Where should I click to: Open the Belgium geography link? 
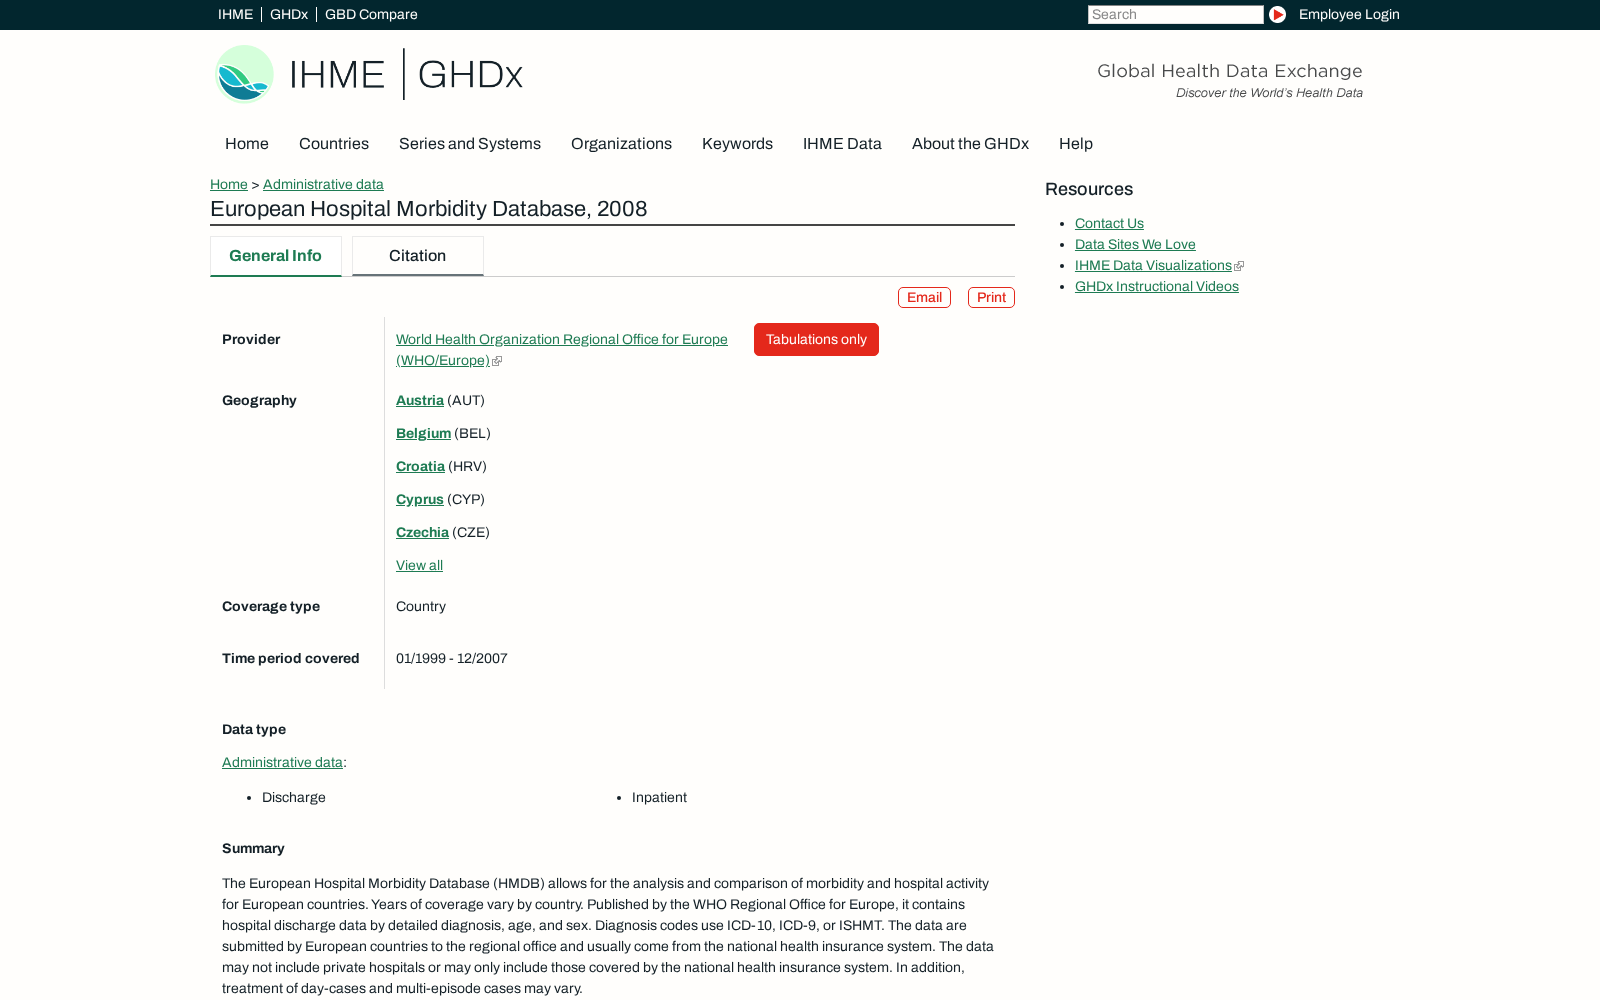click(x=423, y=433)
